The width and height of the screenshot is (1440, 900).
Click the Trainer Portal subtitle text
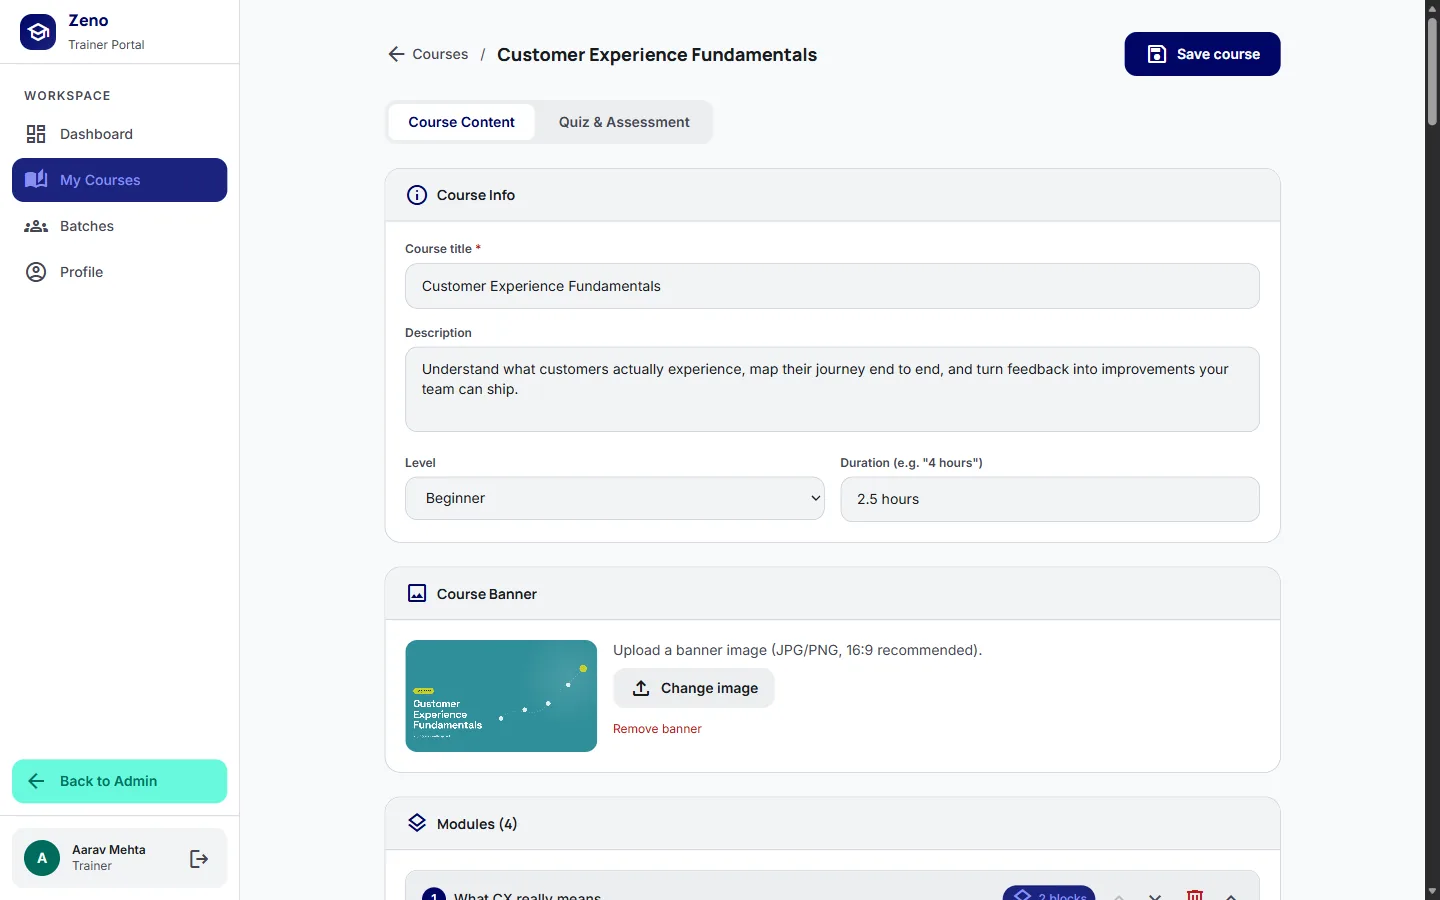coord(106,45)
